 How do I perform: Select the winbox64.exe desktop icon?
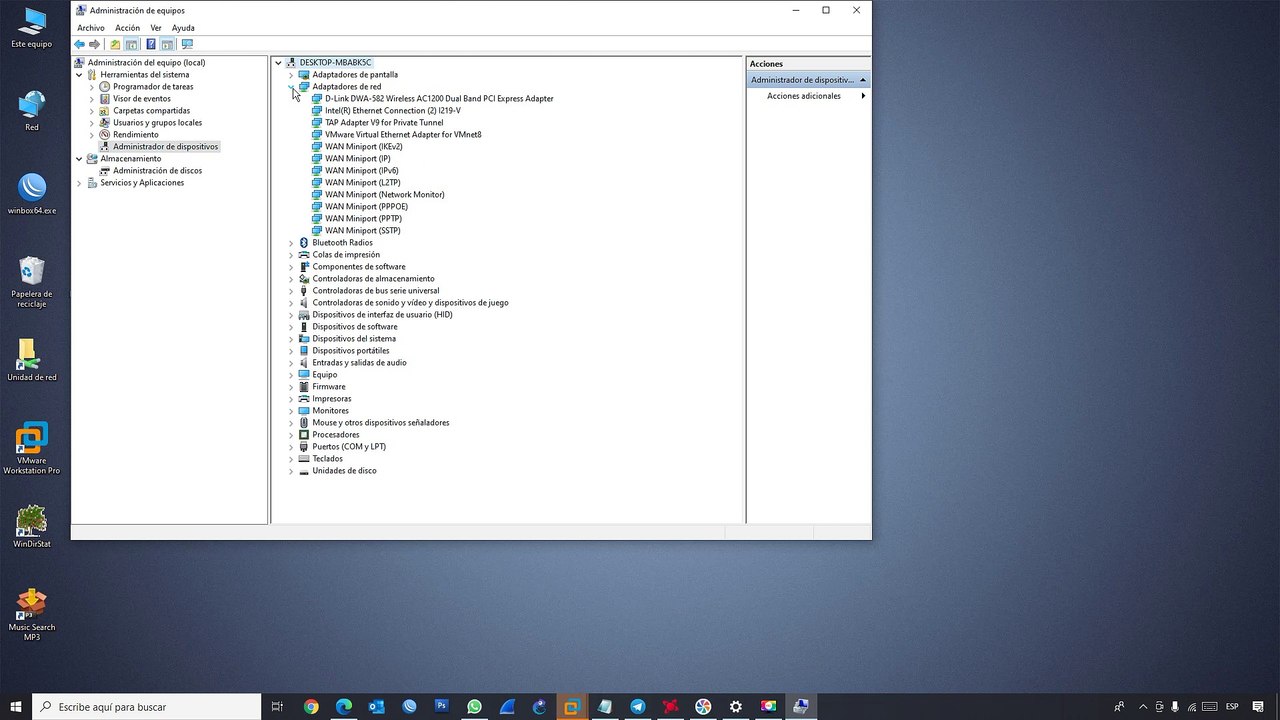(32, 194)
